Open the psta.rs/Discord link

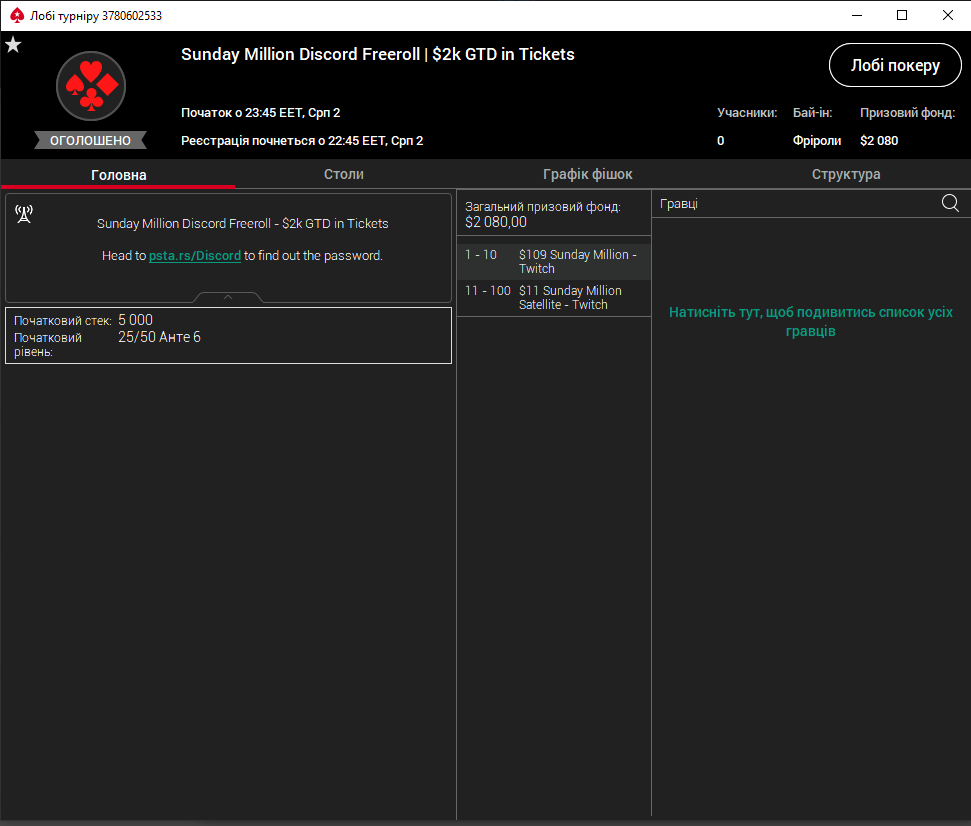click(194, 256)
